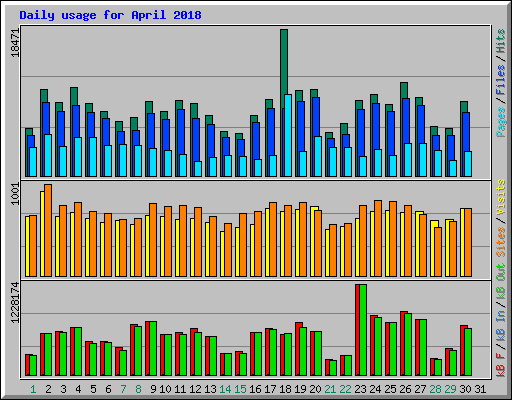Select day 30 on the x-axis
The height and width of the screenshot is (400, 512).
tap(465, 389)
